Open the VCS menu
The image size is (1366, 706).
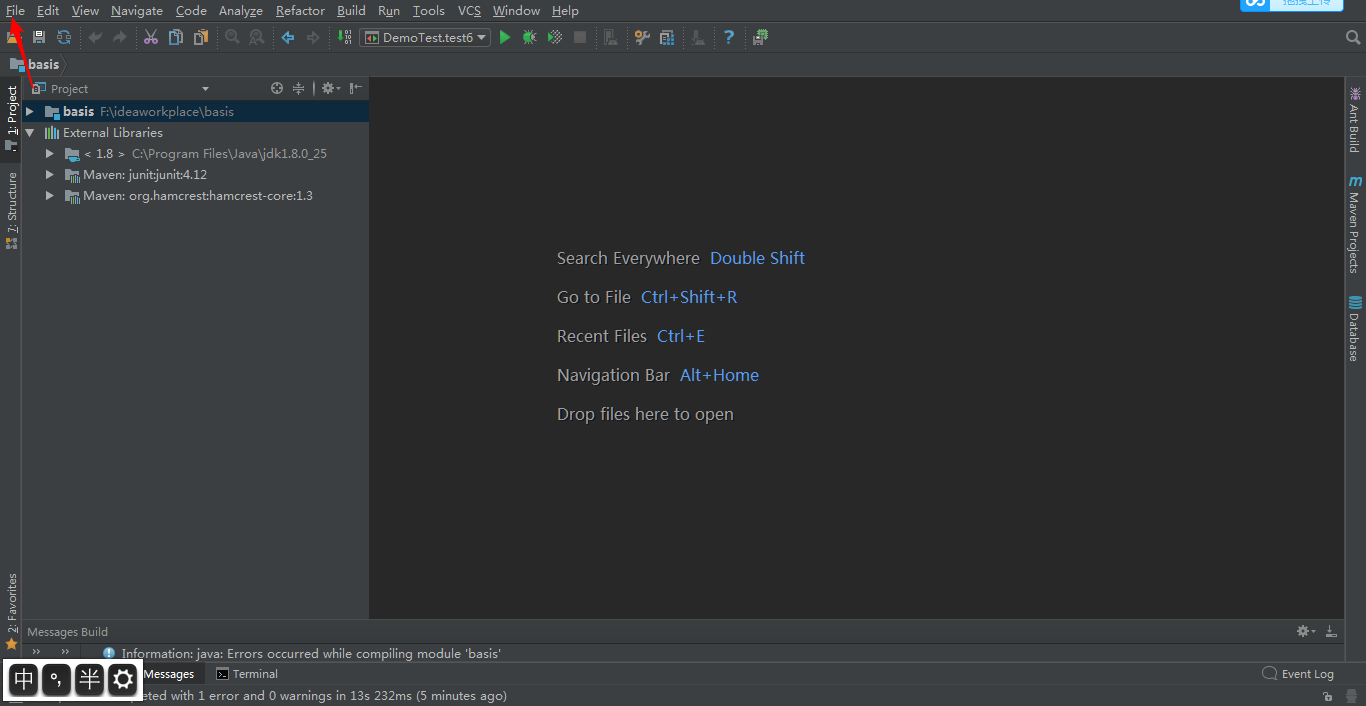(469, 10)
